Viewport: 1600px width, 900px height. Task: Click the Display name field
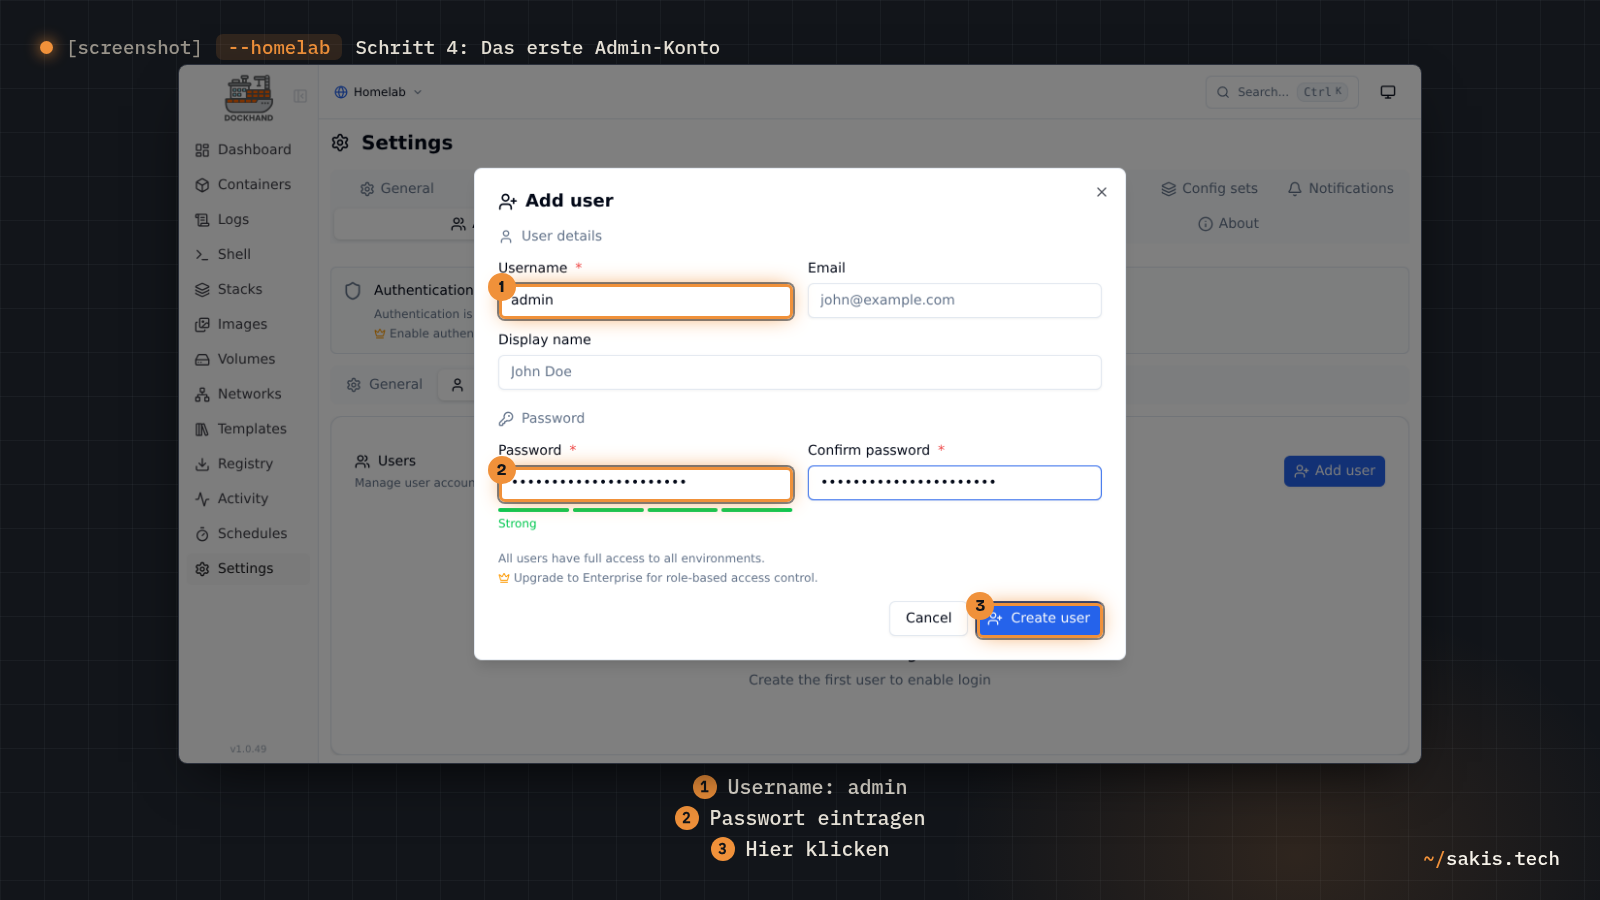click(x=800, y=373)
